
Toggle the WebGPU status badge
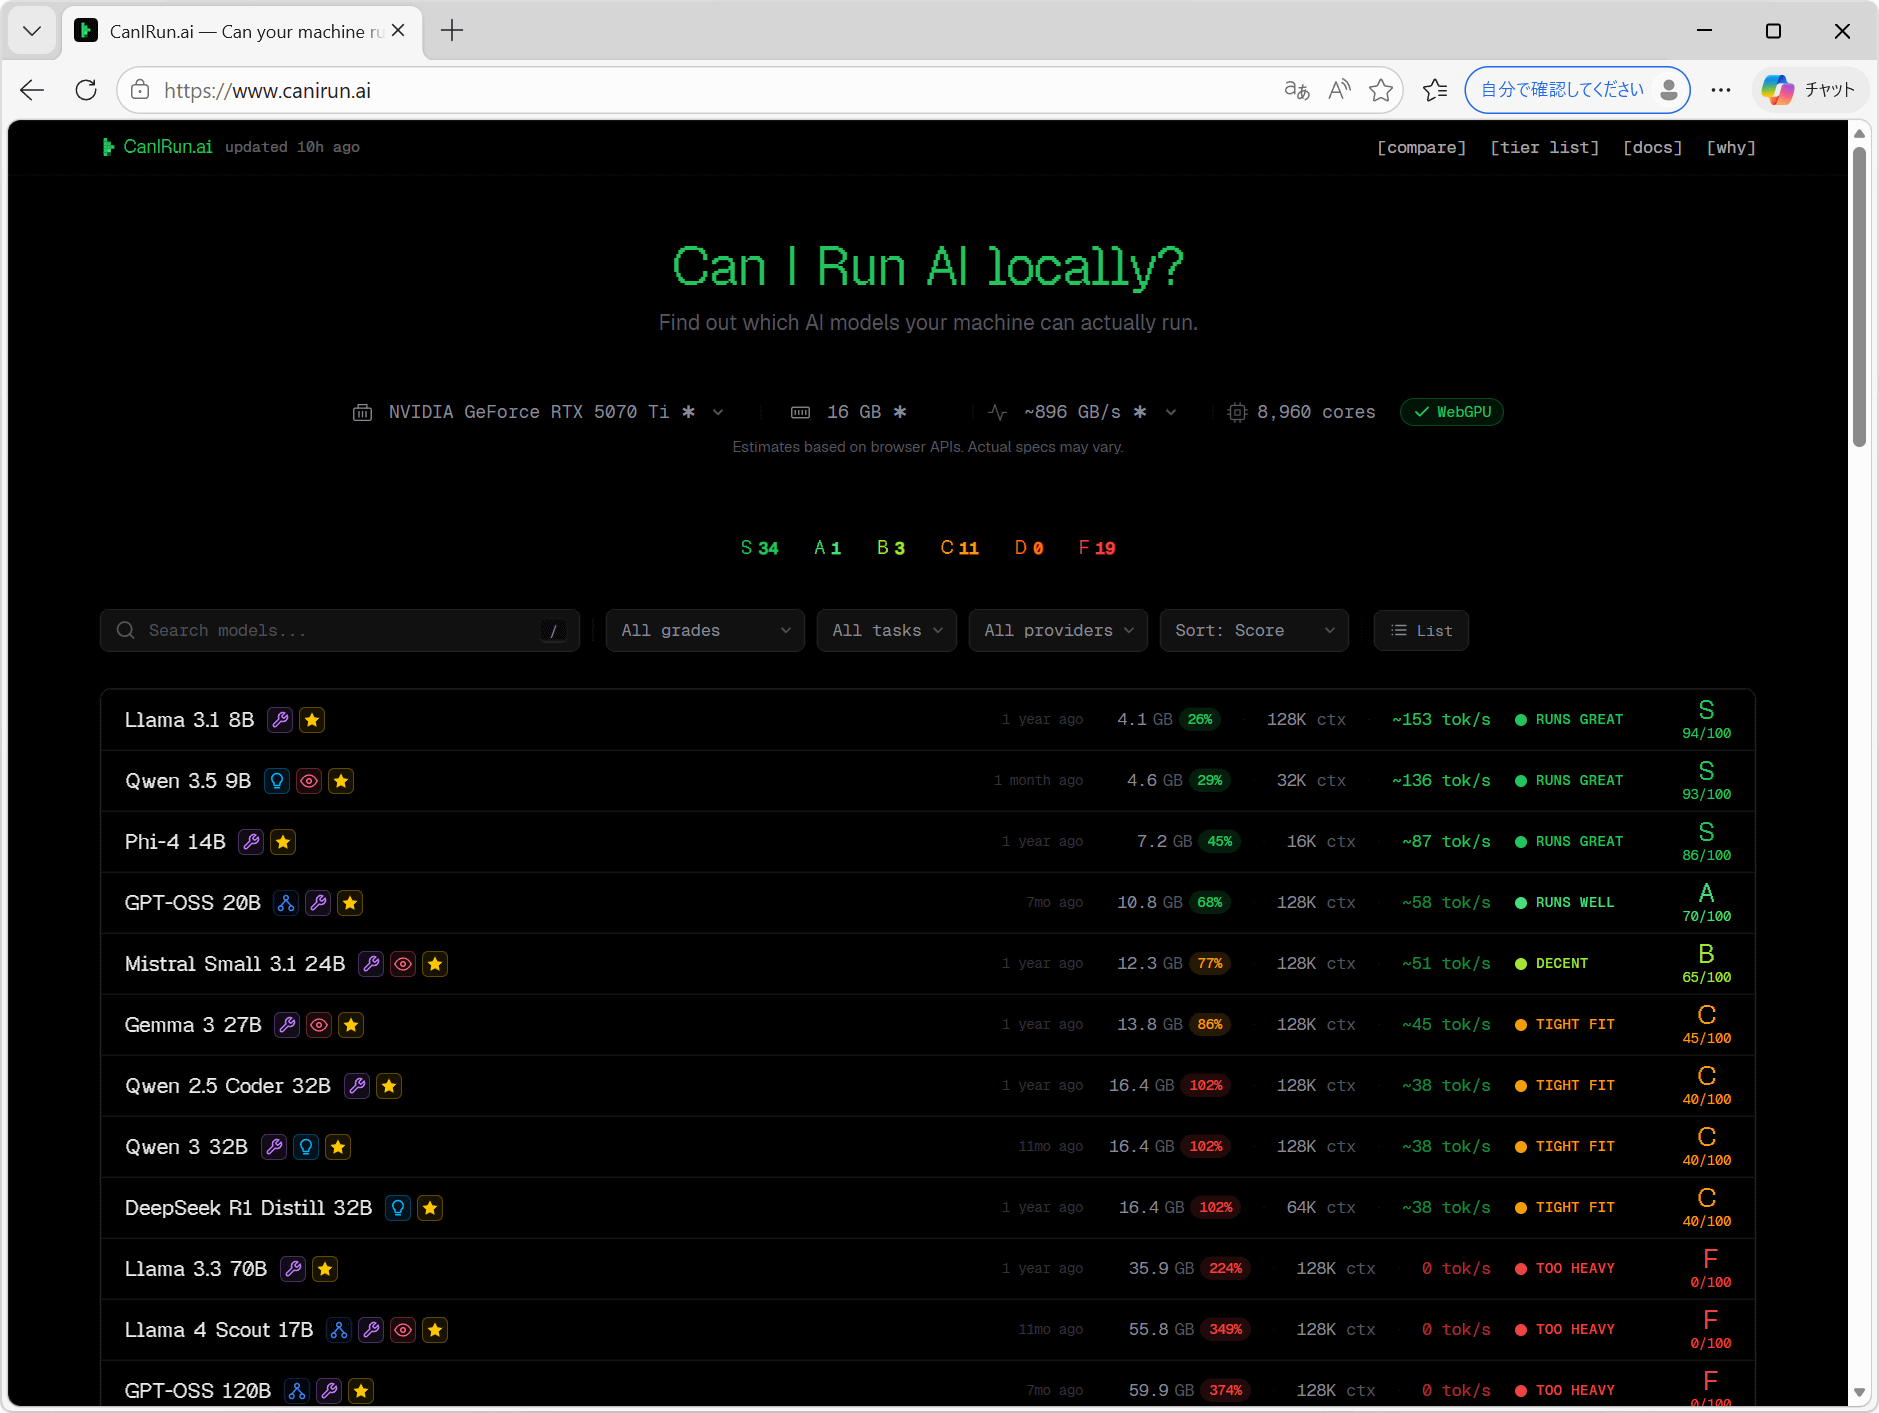click(1452, 412)
